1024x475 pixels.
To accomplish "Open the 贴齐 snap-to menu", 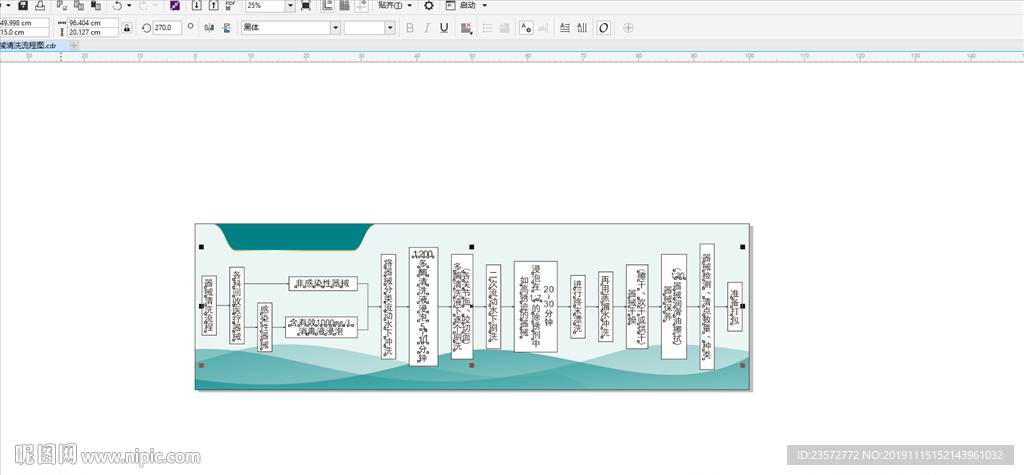I will (395, 6).
